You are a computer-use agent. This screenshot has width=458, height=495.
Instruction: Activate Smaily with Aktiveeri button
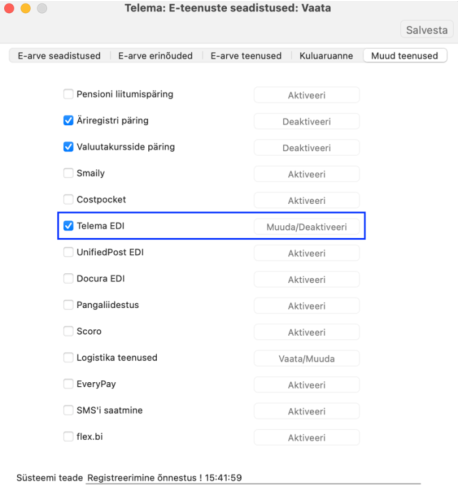tap(307, 174)
